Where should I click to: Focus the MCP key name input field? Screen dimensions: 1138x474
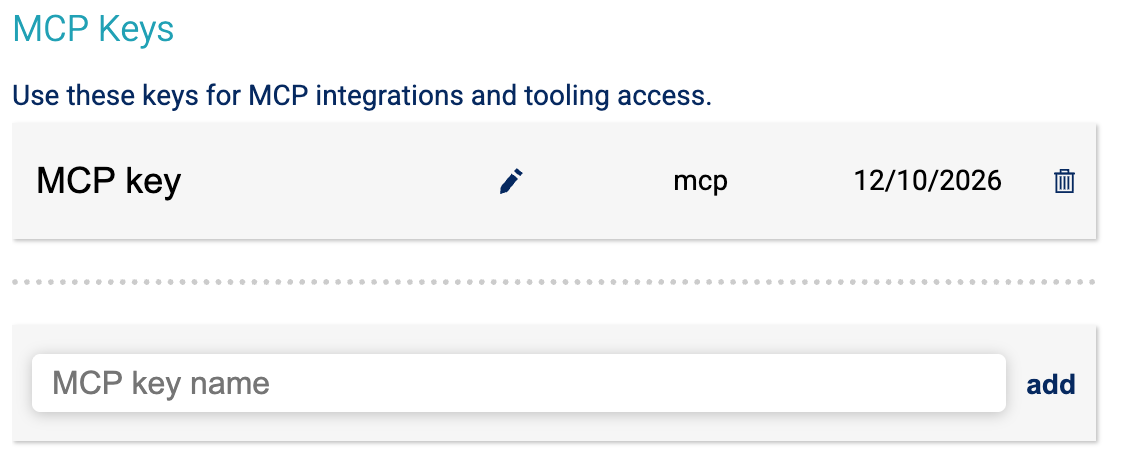click(x=518, y=383)
